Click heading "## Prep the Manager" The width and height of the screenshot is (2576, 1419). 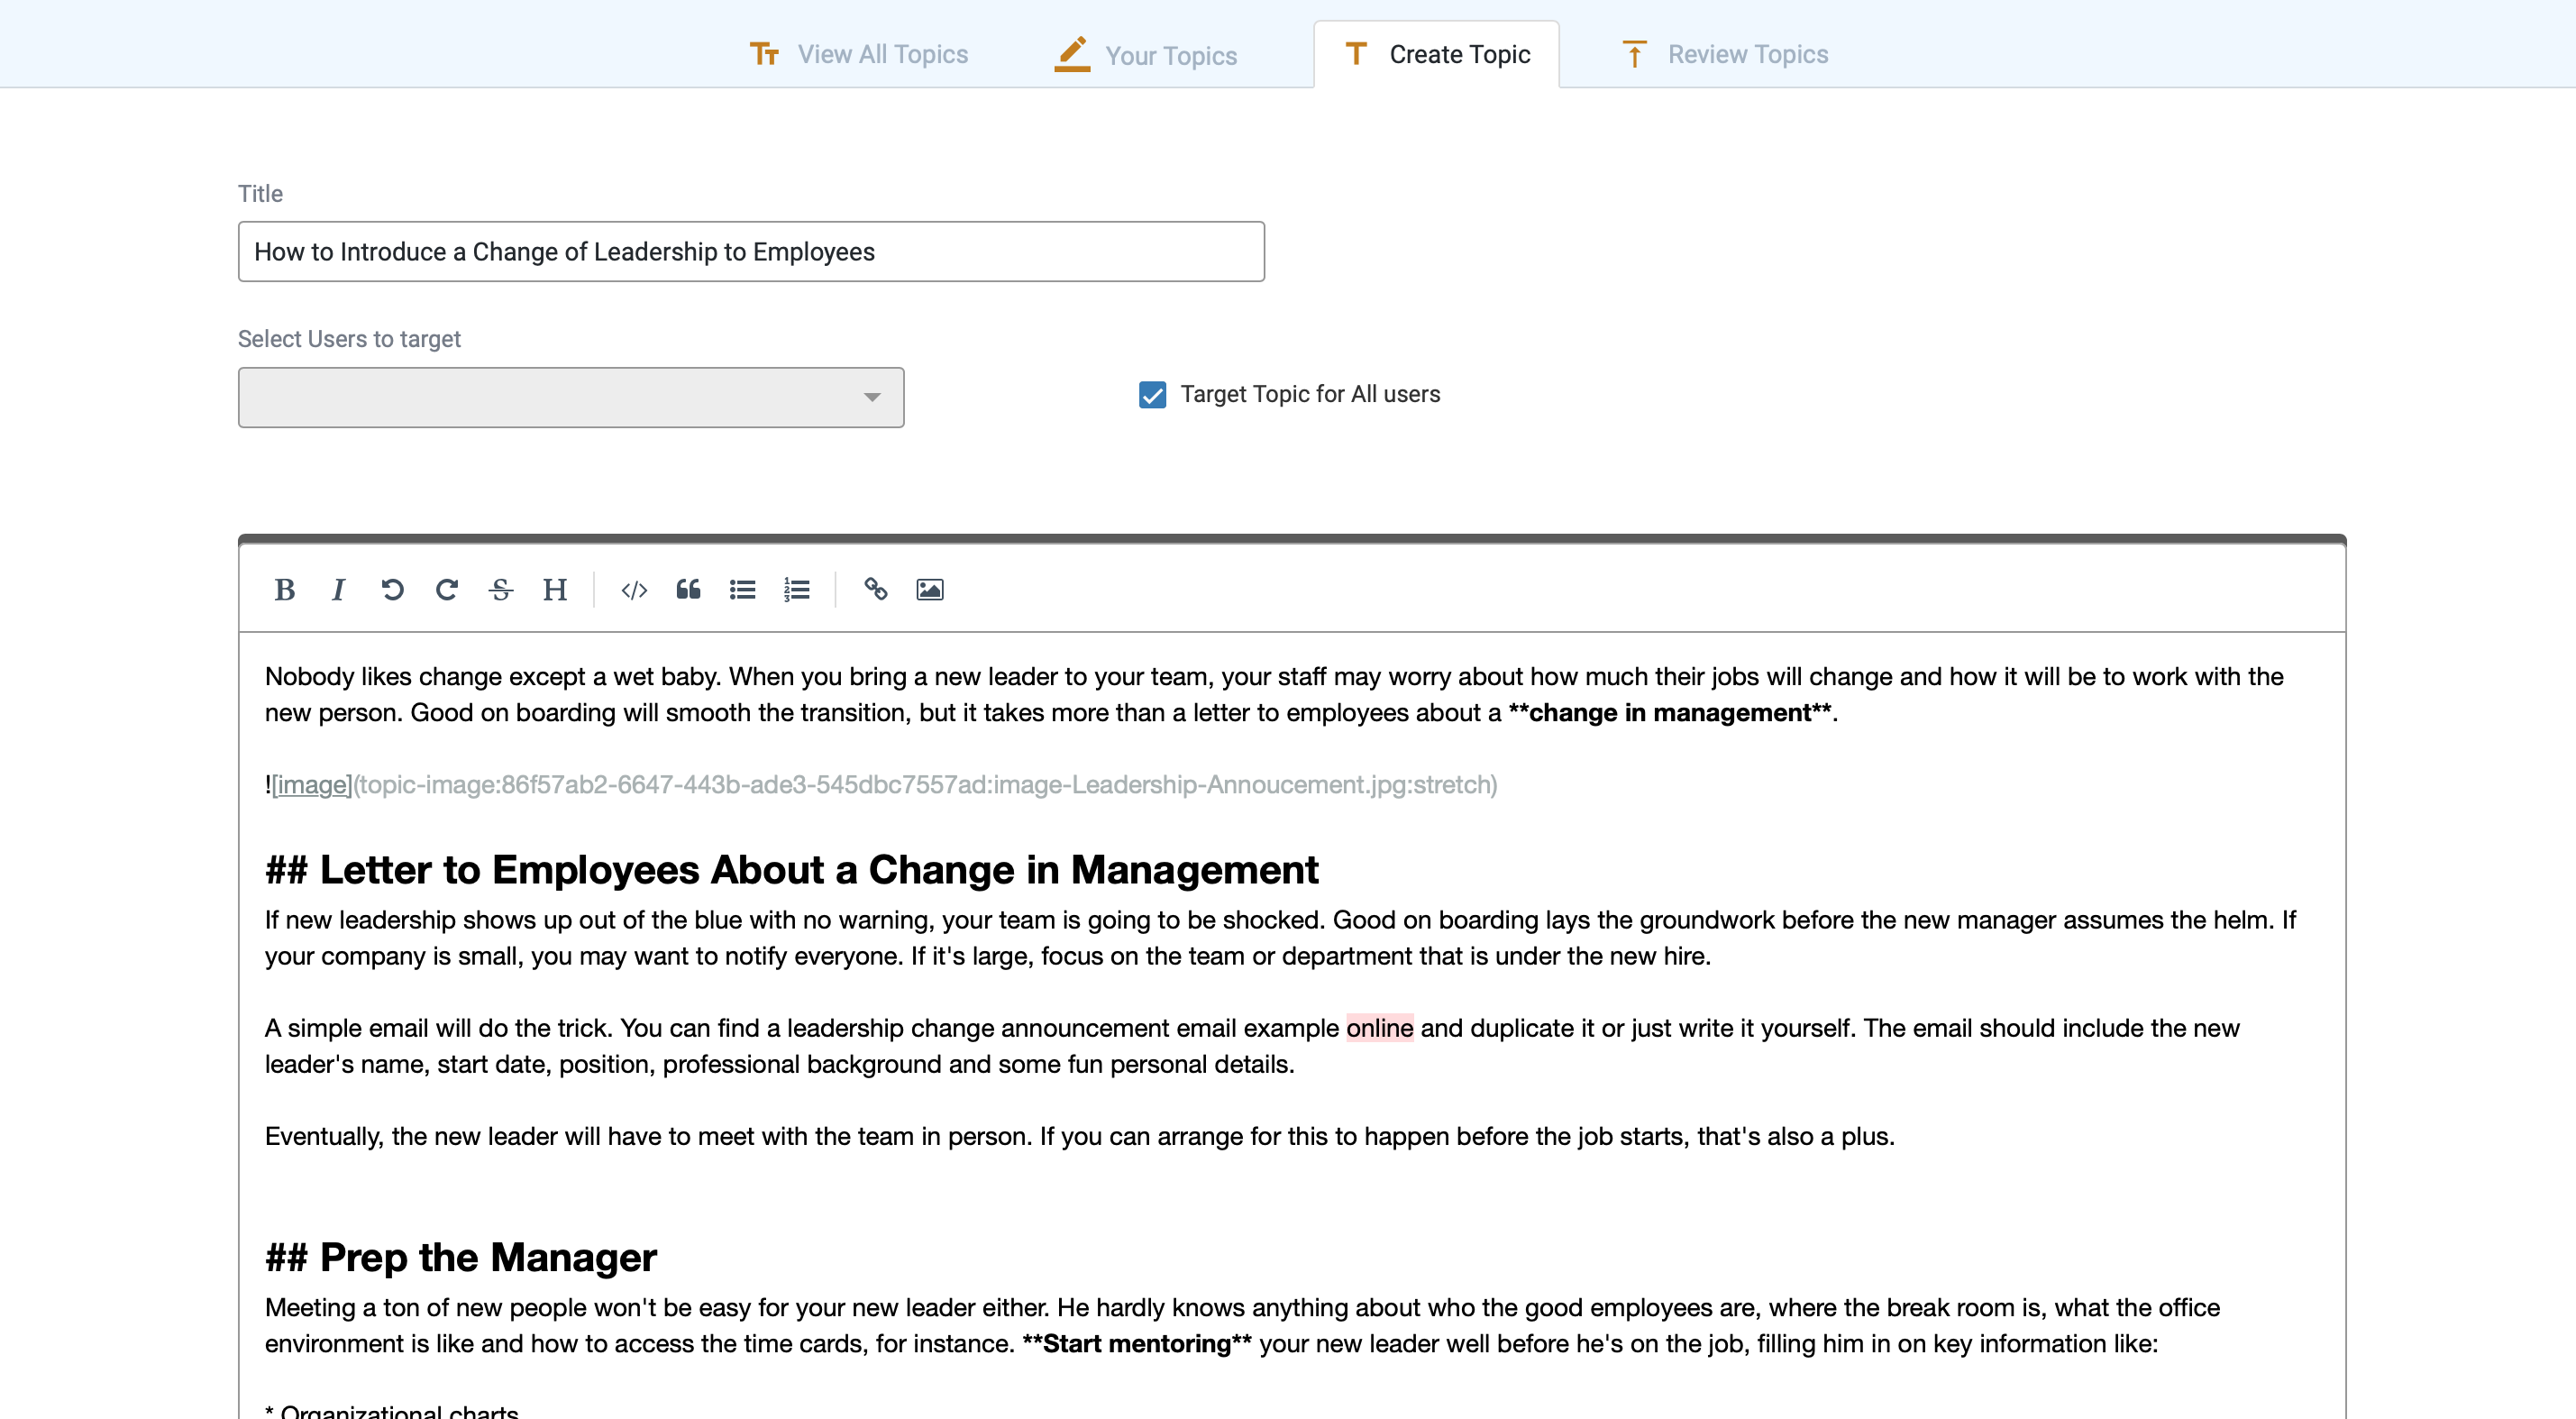point(461,1257)
